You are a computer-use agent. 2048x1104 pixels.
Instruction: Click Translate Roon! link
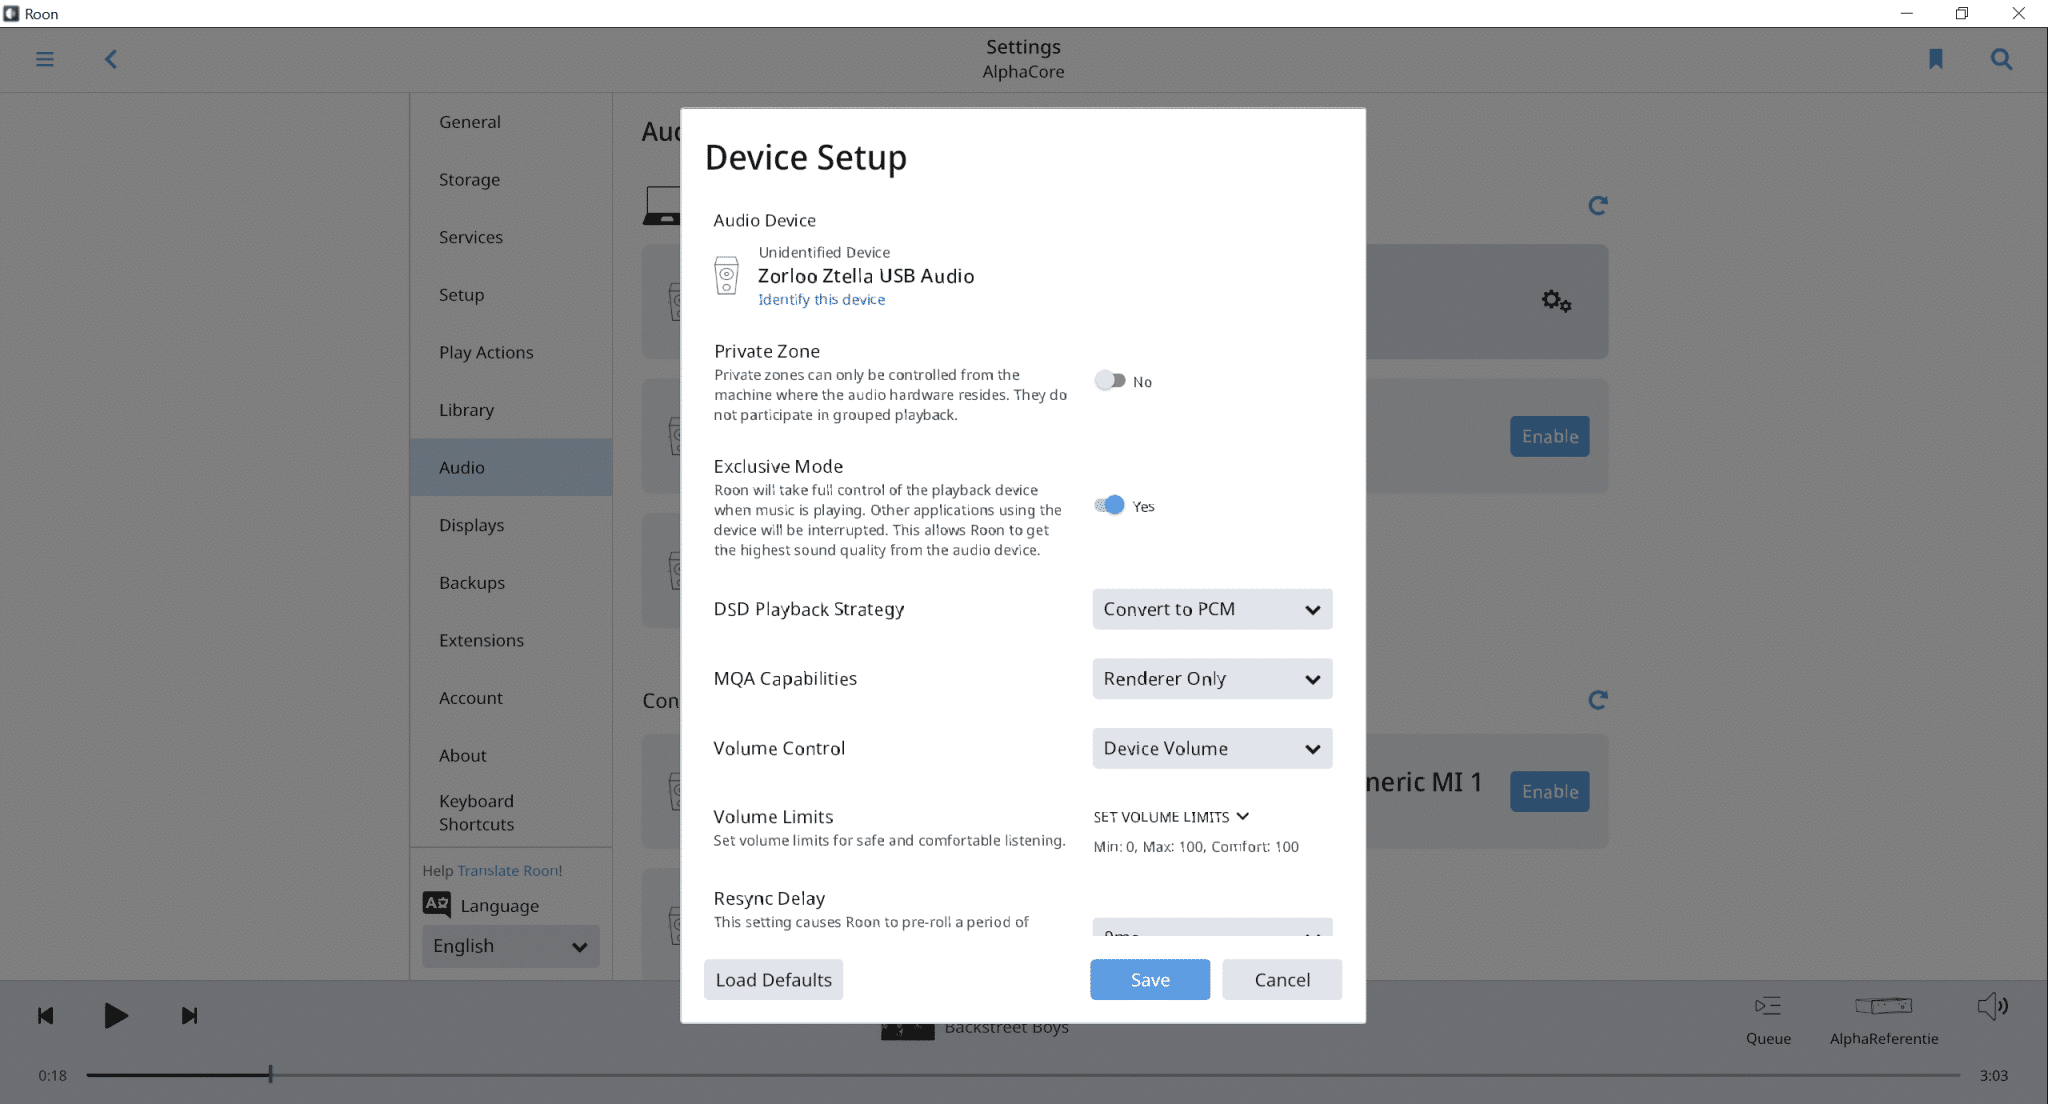tap(509, 871)
